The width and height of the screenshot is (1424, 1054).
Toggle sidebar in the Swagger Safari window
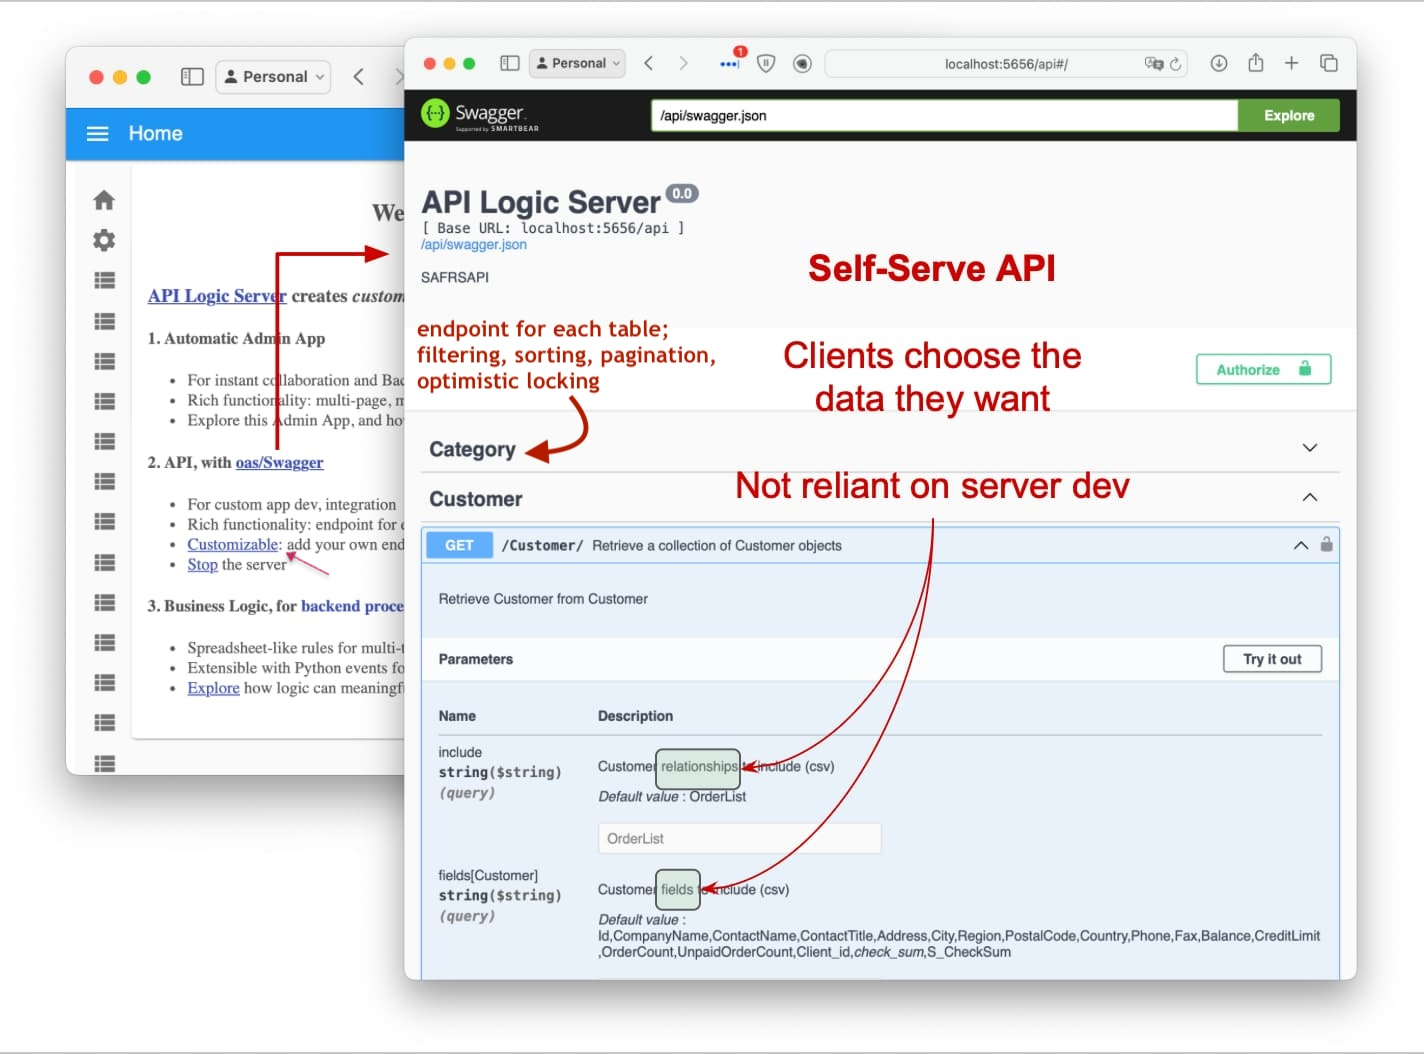510,63
